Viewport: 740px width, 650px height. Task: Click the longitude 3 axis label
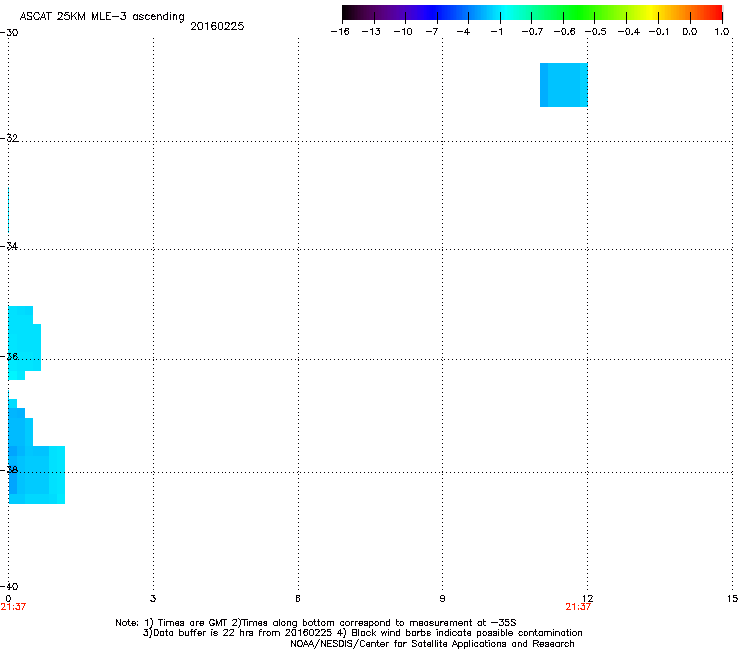point(153,599)
